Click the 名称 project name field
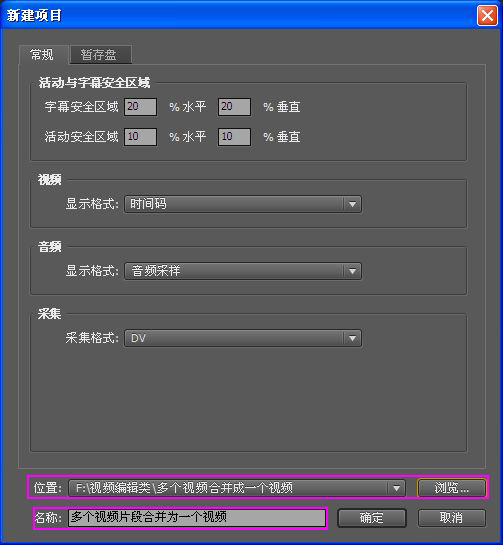503x545 pixels. [197, 518]
